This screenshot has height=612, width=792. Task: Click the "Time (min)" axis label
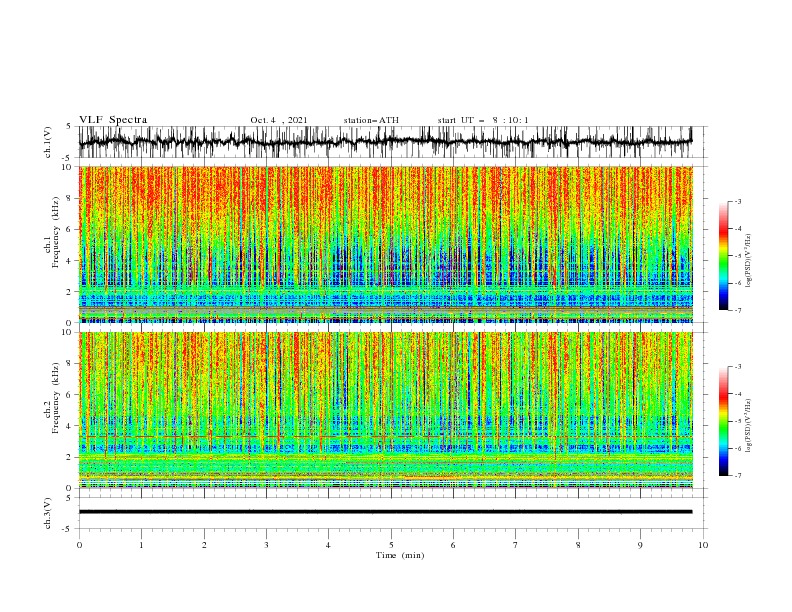point(400,555)
